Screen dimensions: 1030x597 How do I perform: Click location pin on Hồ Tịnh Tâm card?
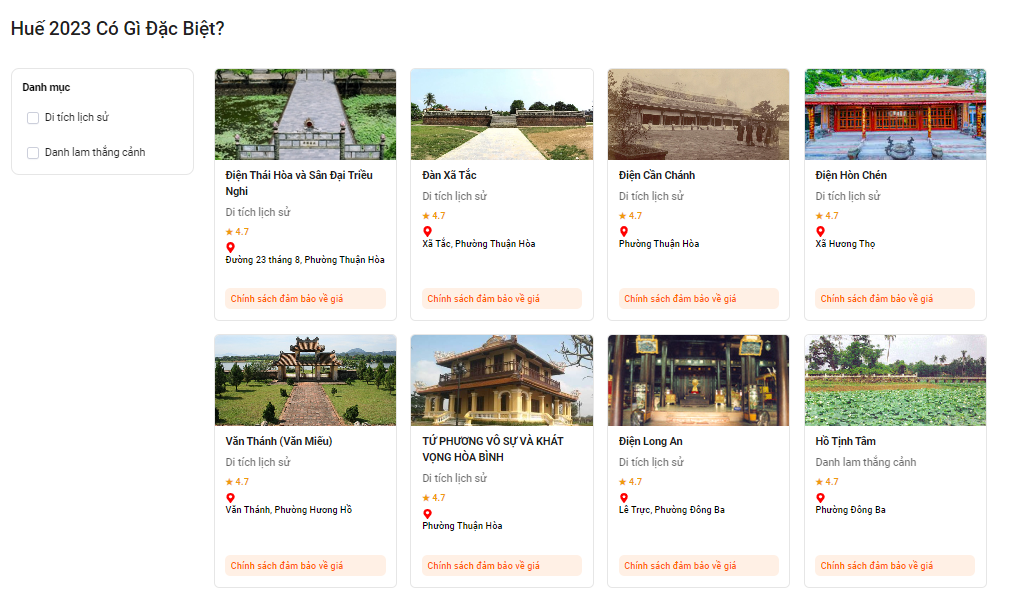820,498
